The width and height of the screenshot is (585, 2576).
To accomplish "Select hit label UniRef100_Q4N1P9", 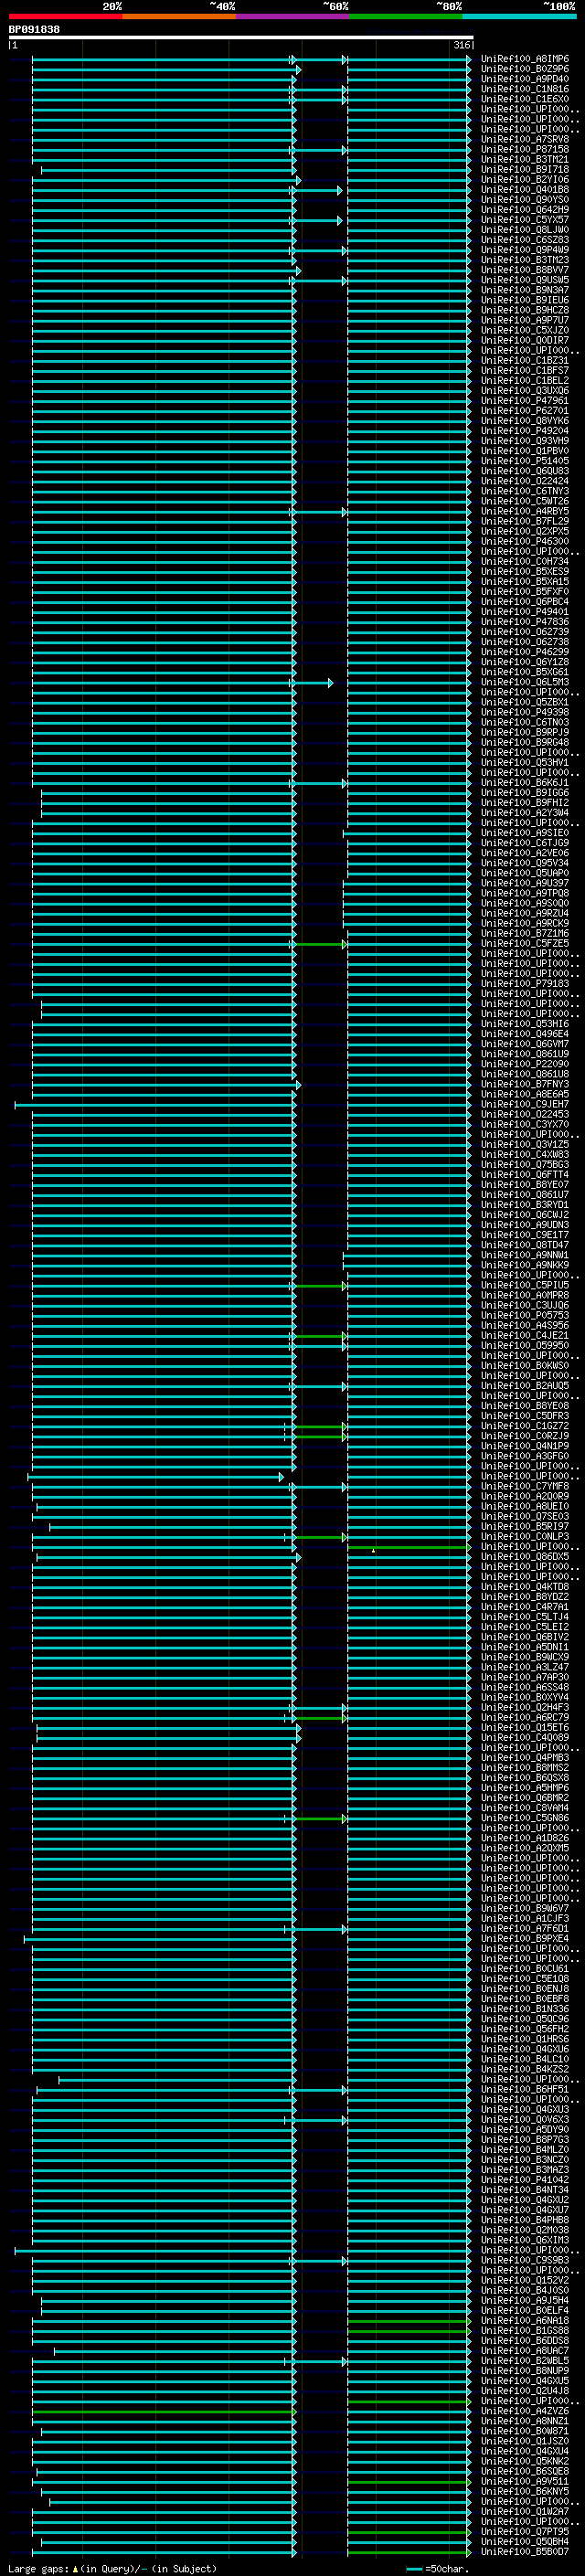I will point(524,1446).
